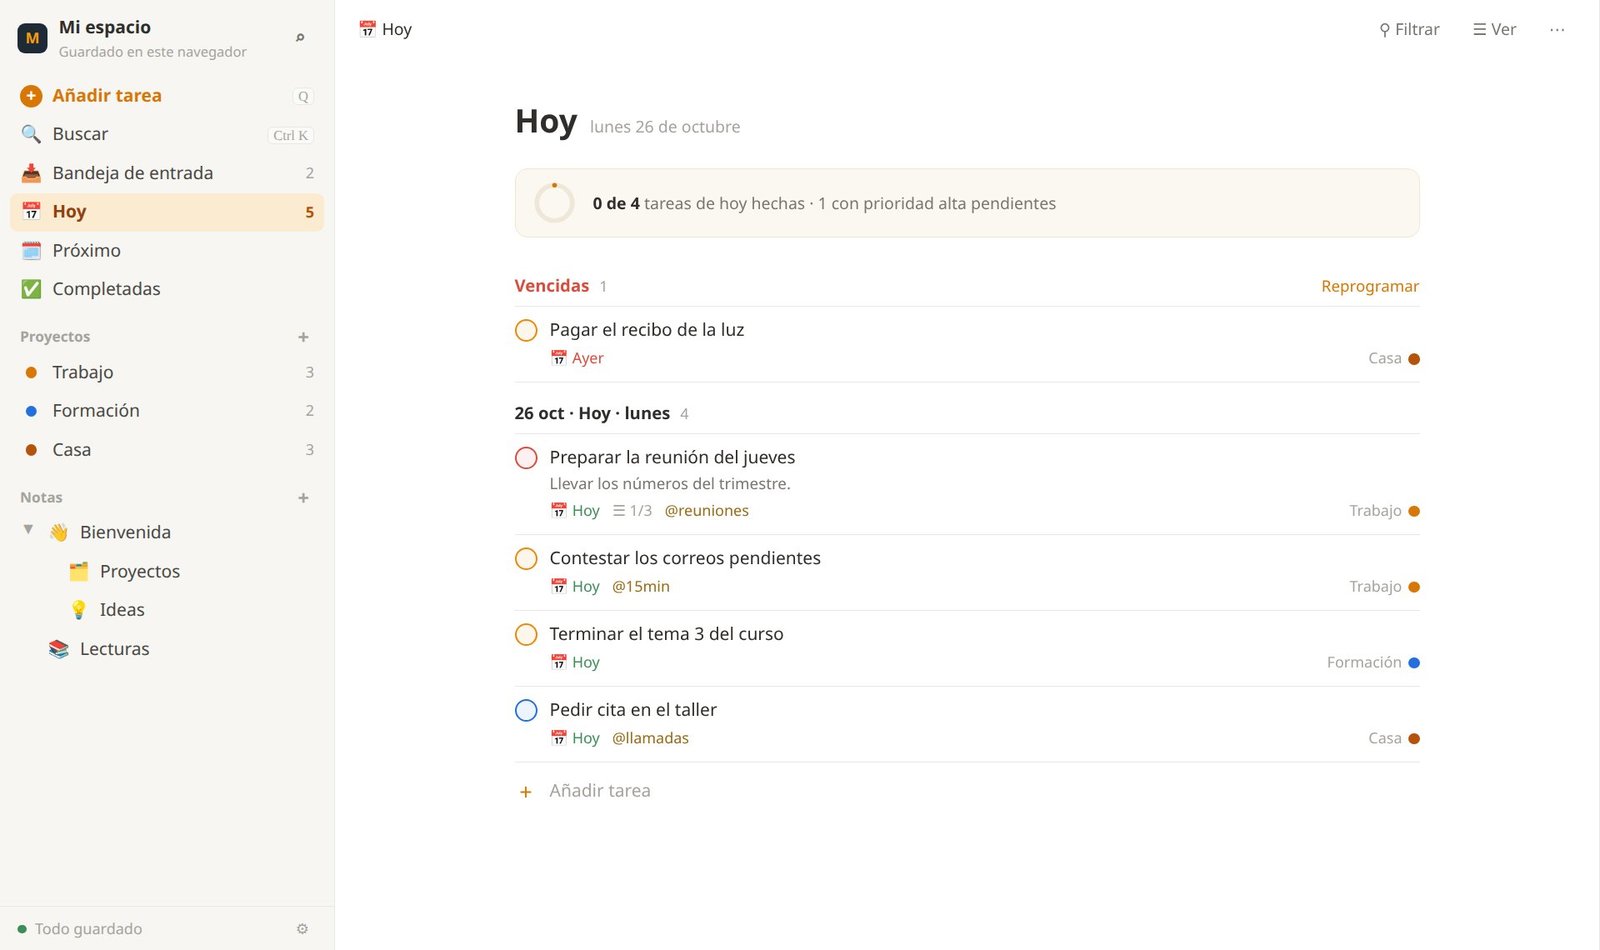Click Reprogramar for overdue tasks
This screenshot has width=1600, height=950.
(1370, 286)
